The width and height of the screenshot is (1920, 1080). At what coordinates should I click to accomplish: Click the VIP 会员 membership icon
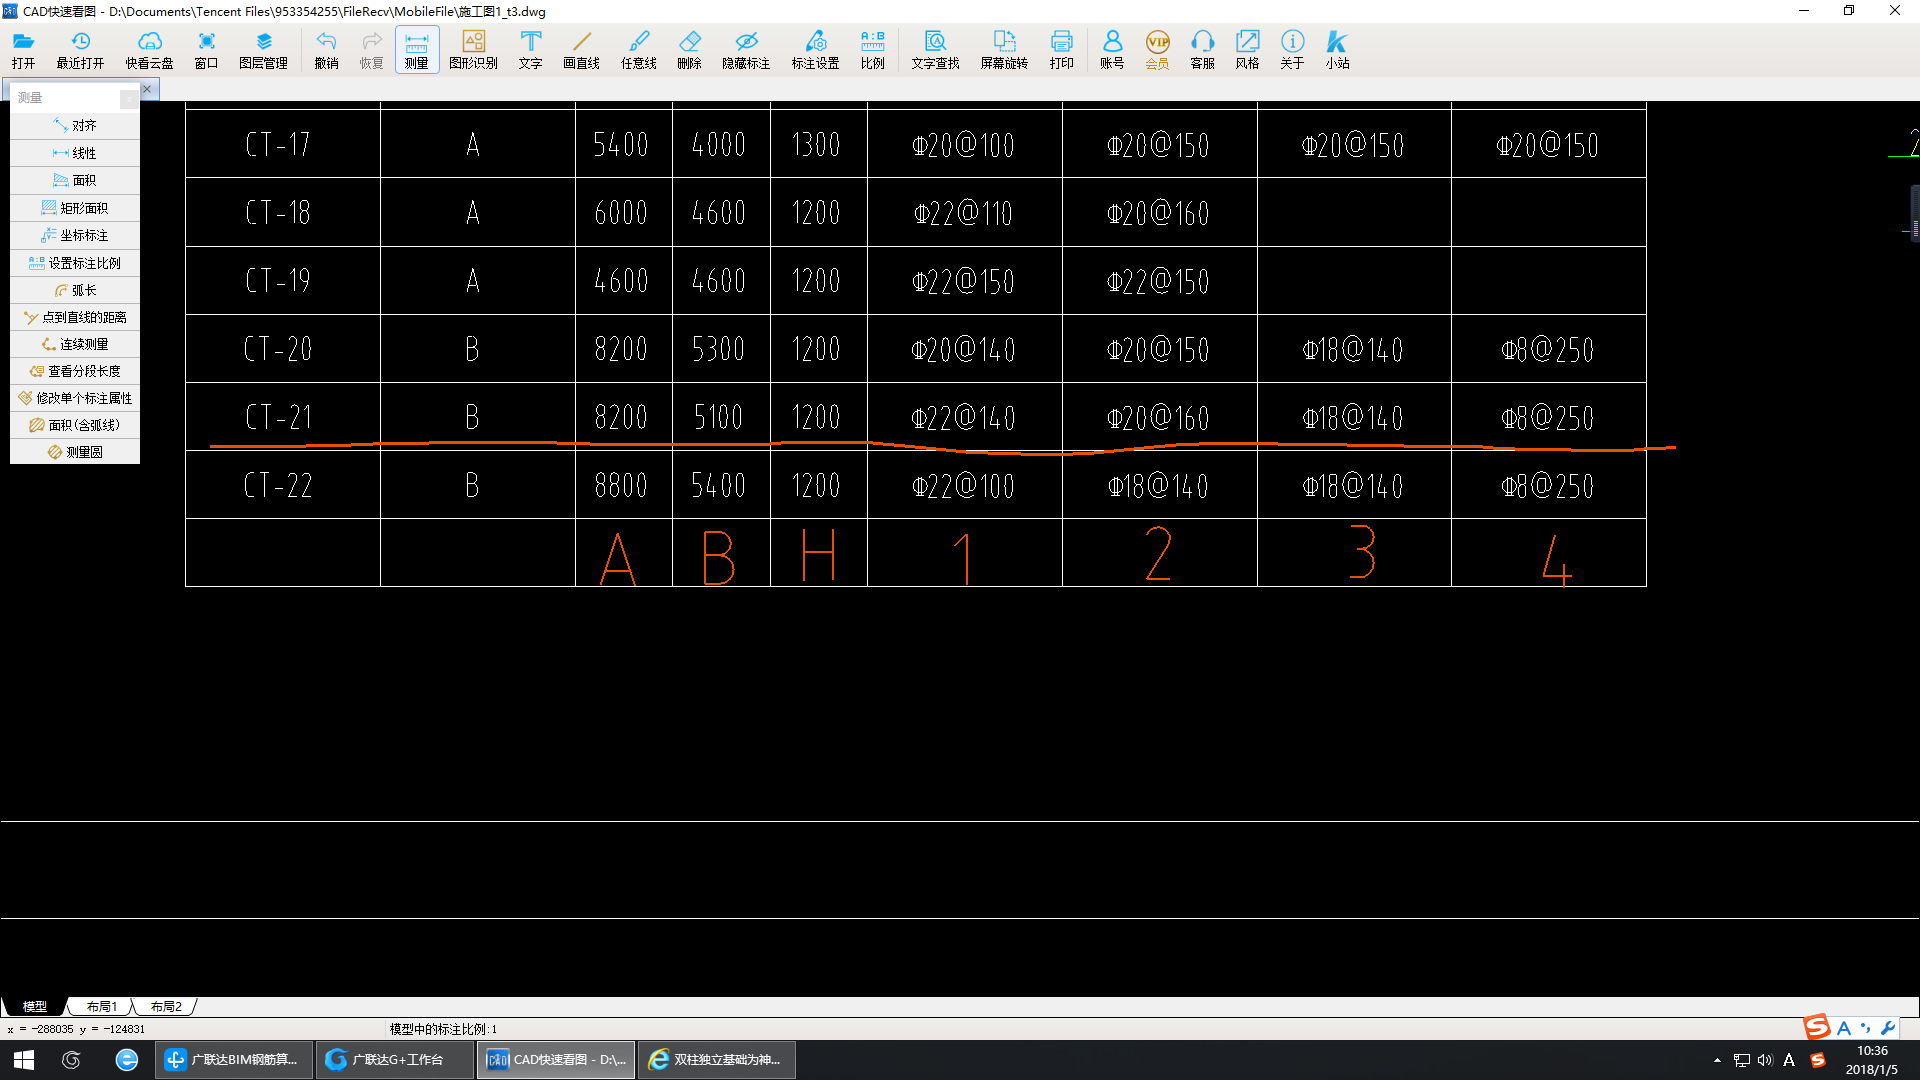(x=1157, y=49)
